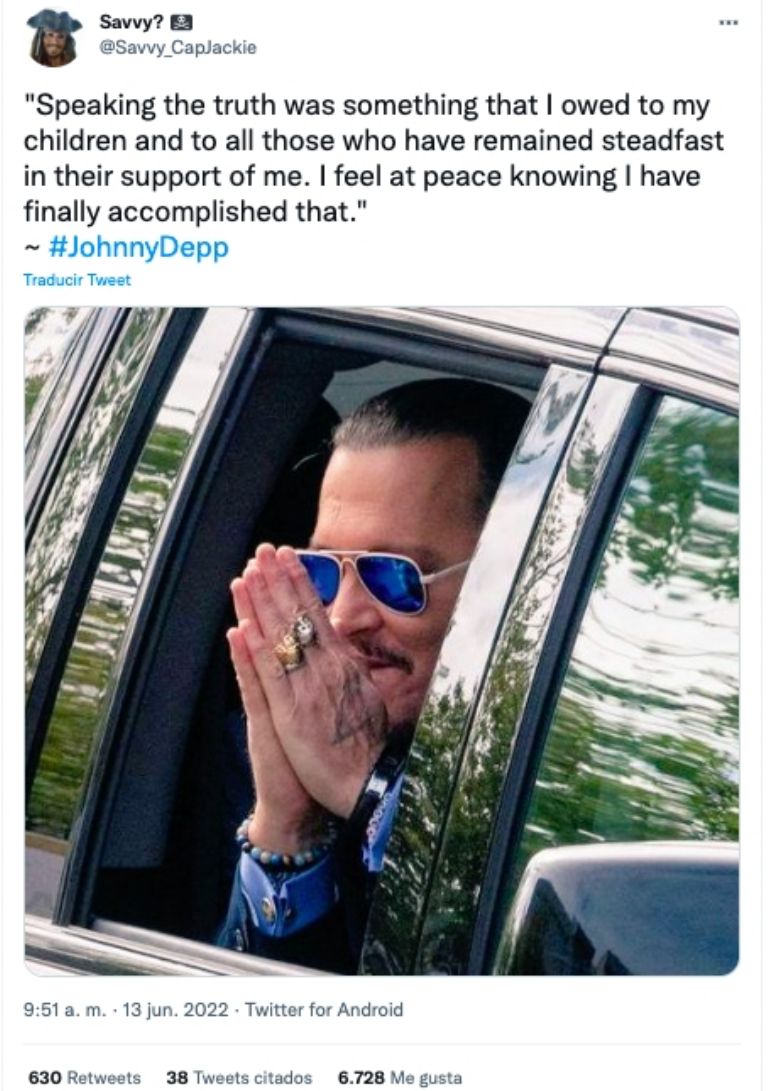Image resolution: width=768 pixels, height=1091 pixels.
Task: Open the three-dot more options menu
Action: pos(729,23)
